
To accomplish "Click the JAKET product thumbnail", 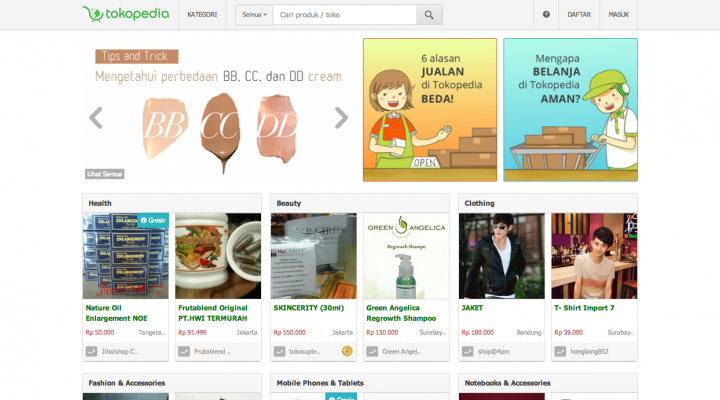I will coord(502,256).
